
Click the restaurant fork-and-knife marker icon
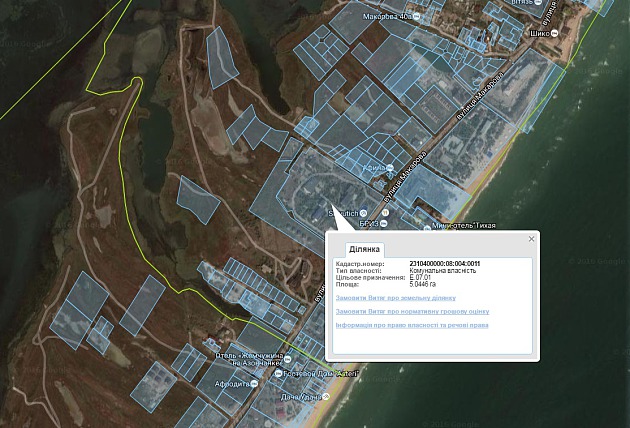click(x=386, y=213)
